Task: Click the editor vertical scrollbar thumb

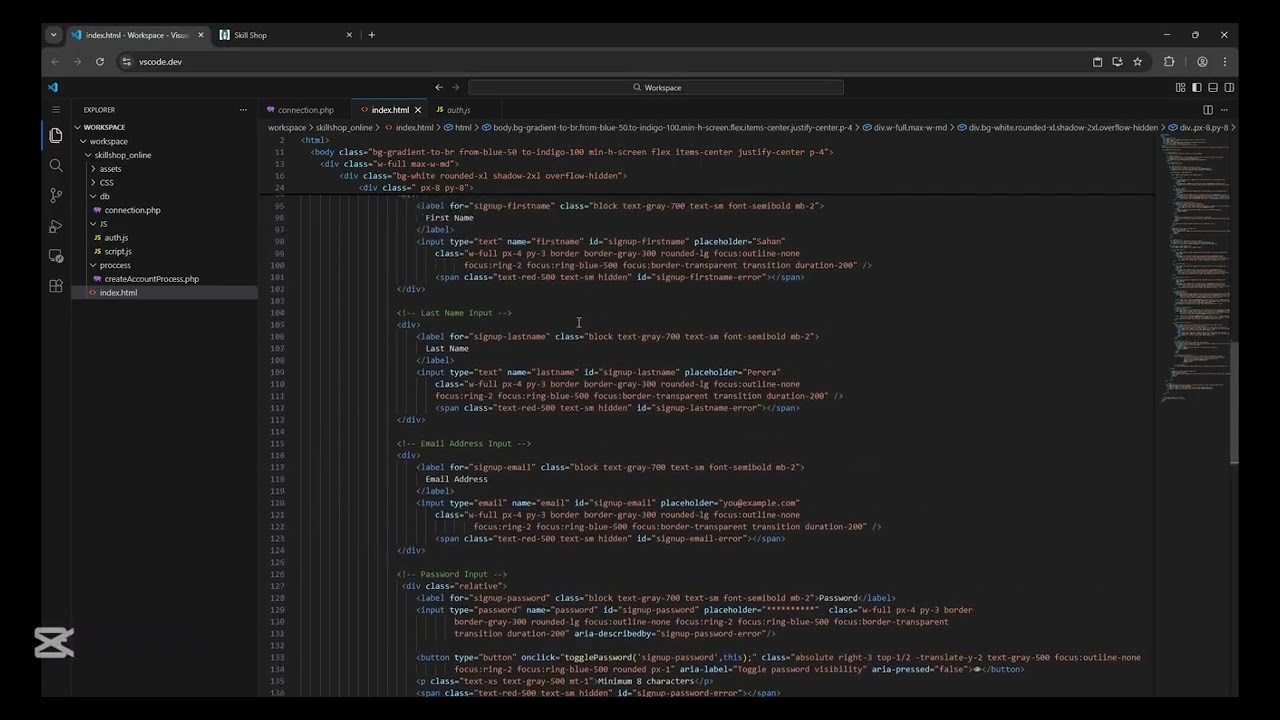Action: click(x=1234, y=401)
